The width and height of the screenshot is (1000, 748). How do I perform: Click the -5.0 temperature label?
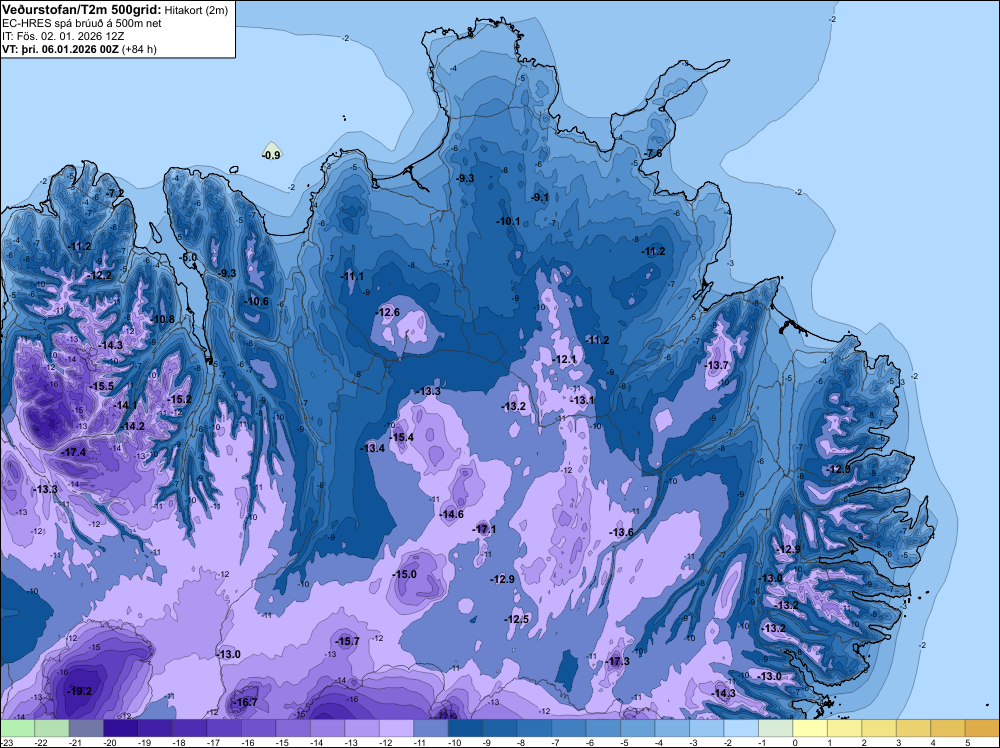(188, 258)
